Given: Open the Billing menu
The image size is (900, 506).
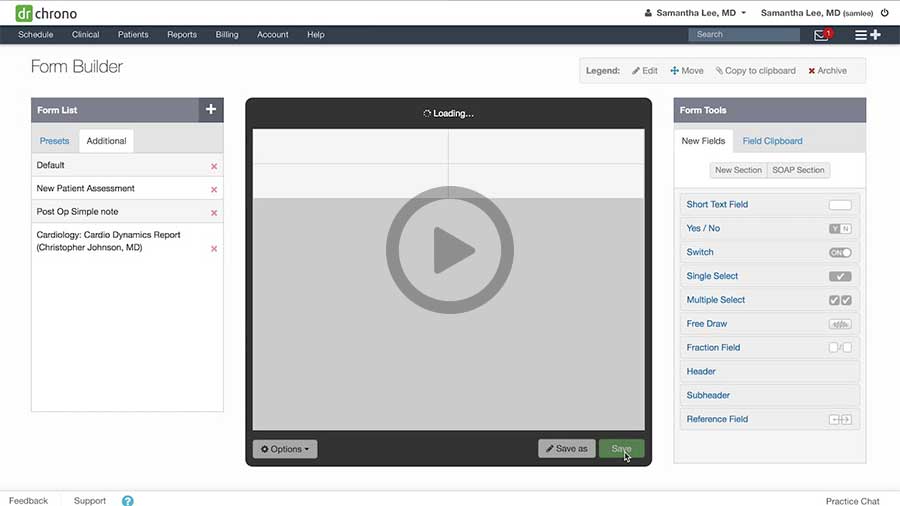Looking at the screenshot, I should 227,34.
